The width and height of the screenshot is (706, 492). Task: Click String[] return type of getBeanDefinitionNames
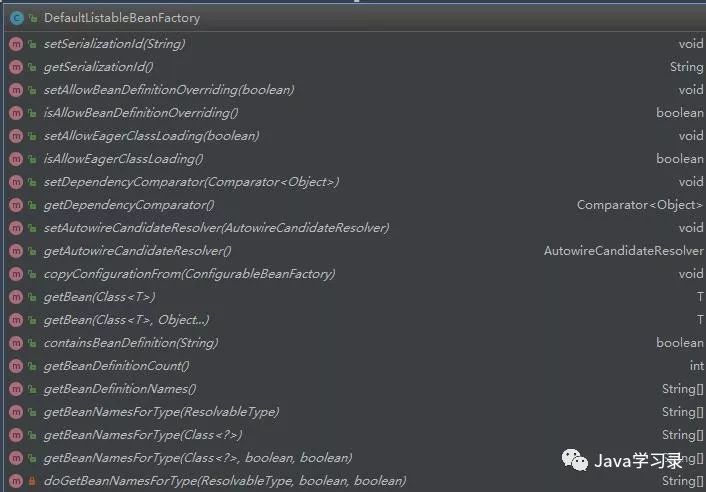click(683, 389)
